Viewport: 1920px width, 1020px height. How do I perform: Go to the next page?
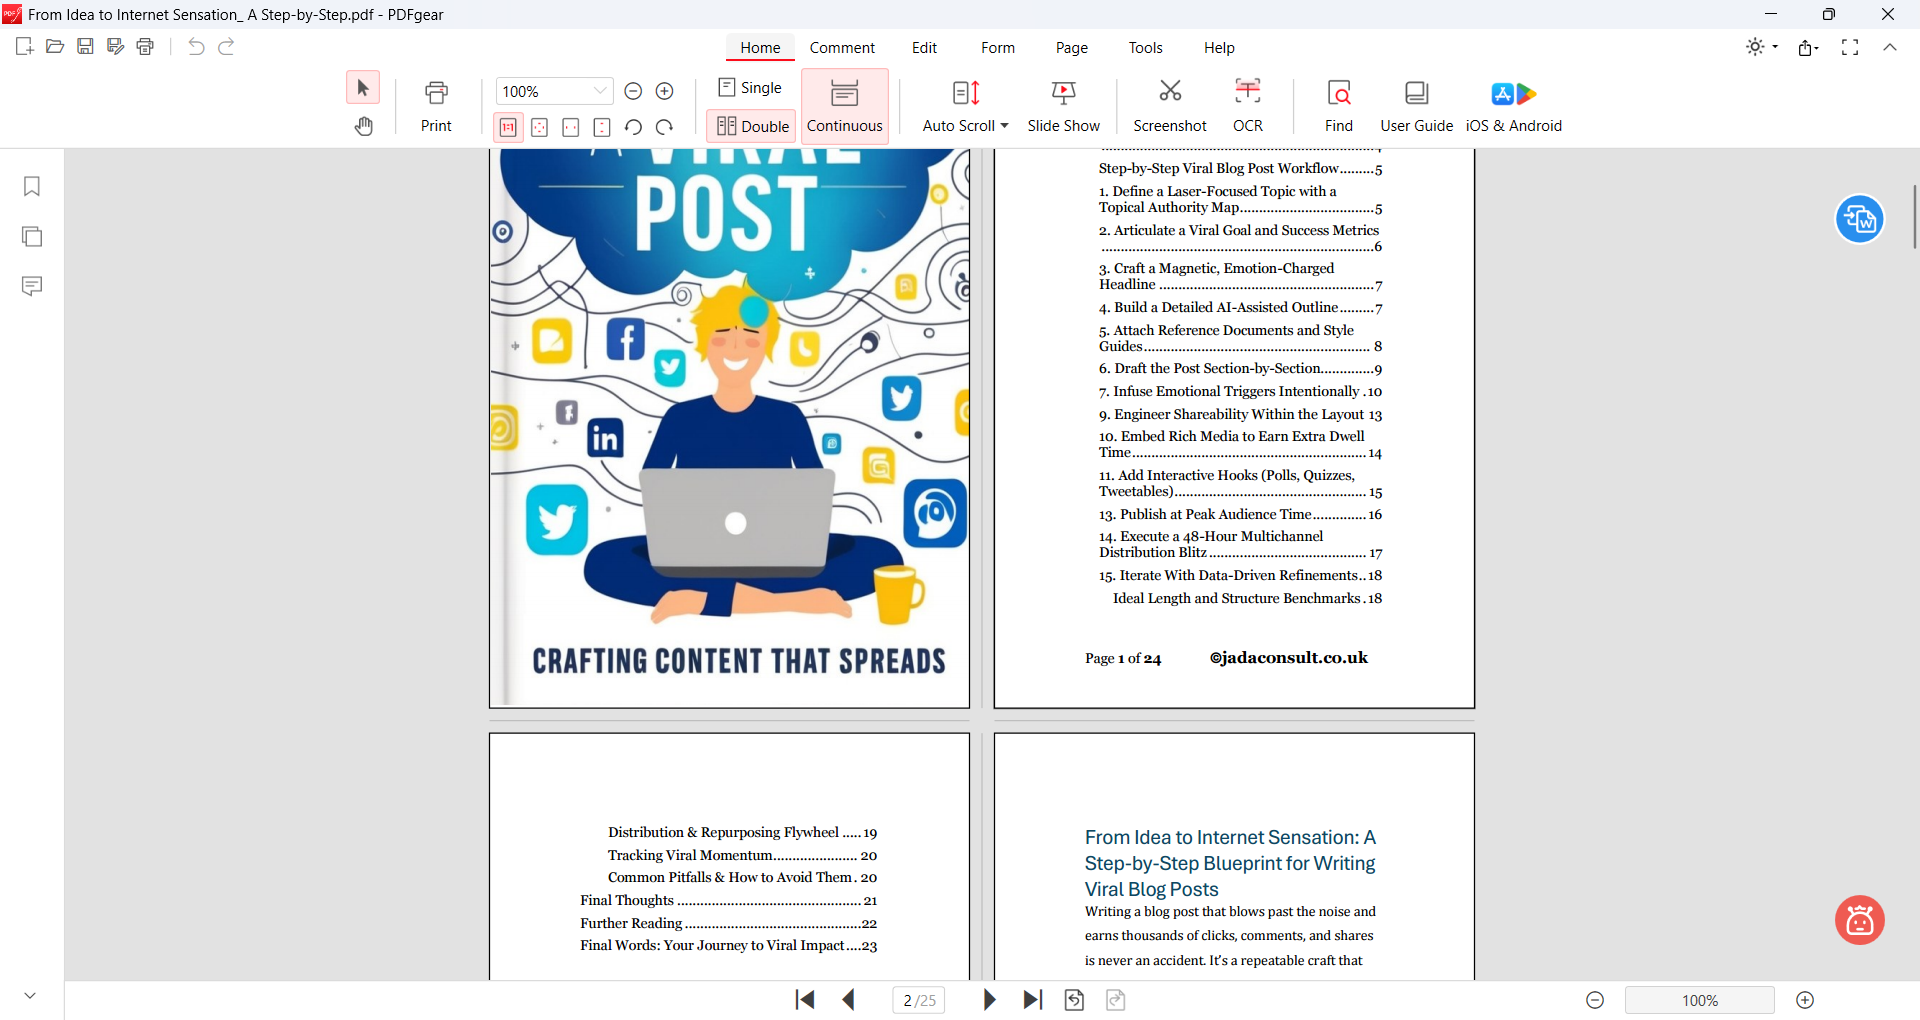(x=989, y=1000)
